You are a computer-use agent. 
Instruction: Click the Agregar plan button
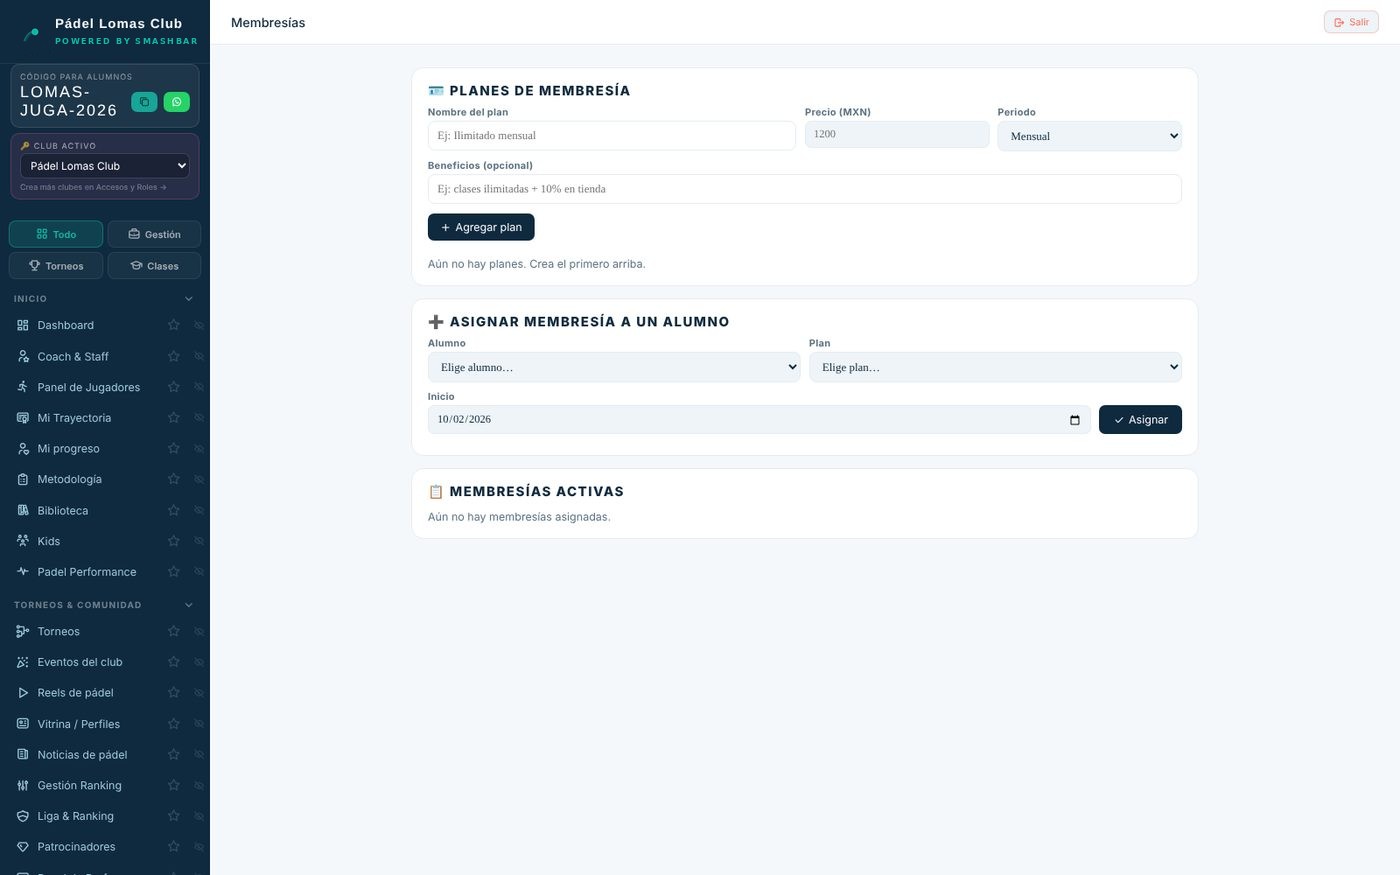tap(481, 227)
